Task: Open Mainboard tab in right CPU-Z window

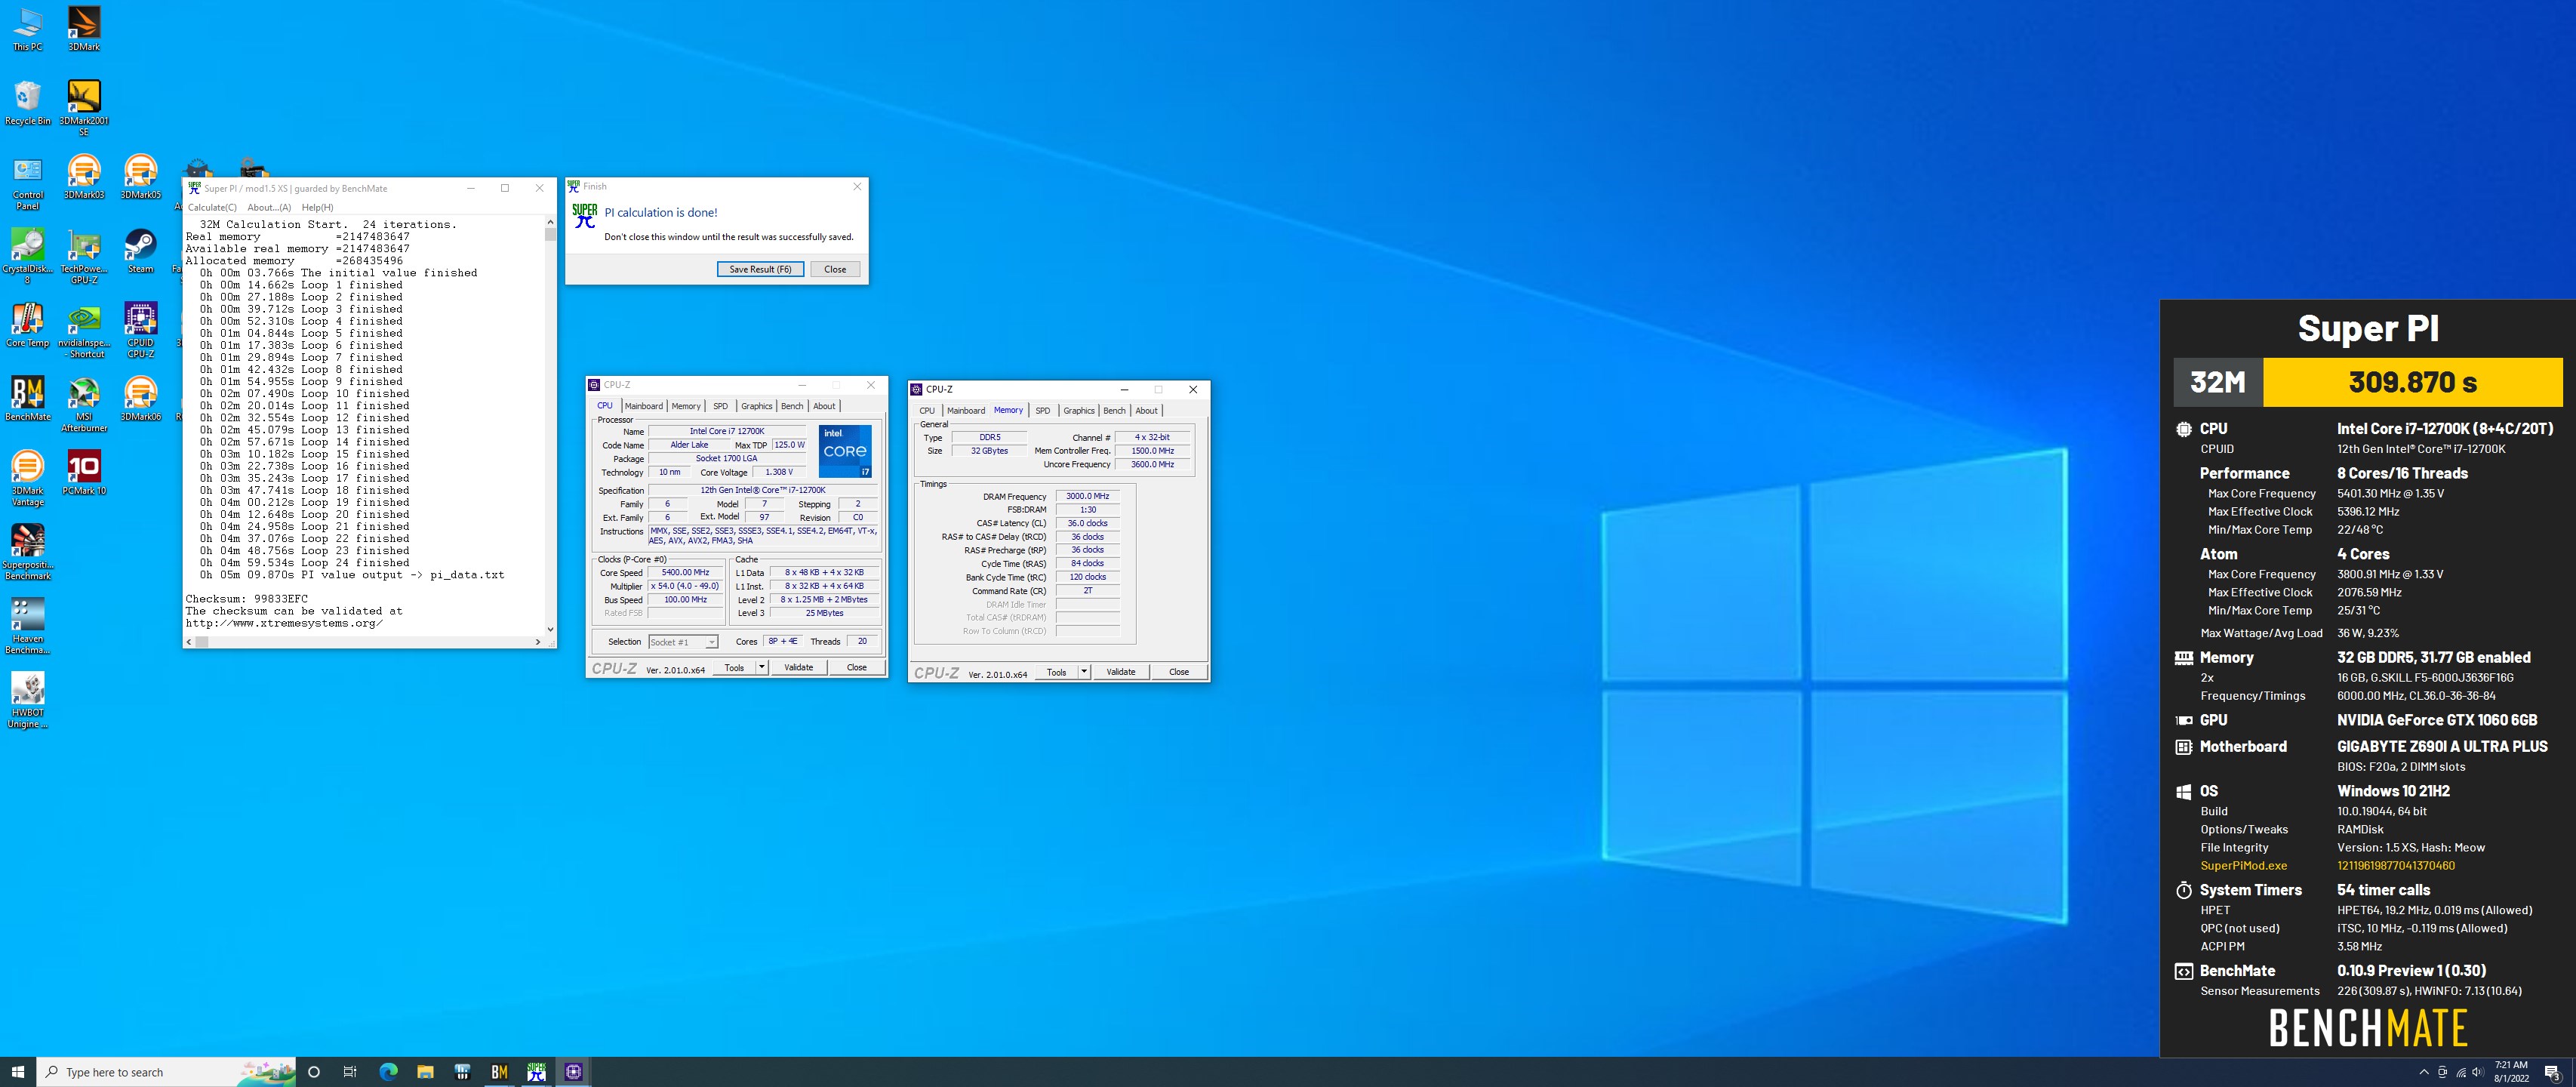Action: (x=966, y=411)
